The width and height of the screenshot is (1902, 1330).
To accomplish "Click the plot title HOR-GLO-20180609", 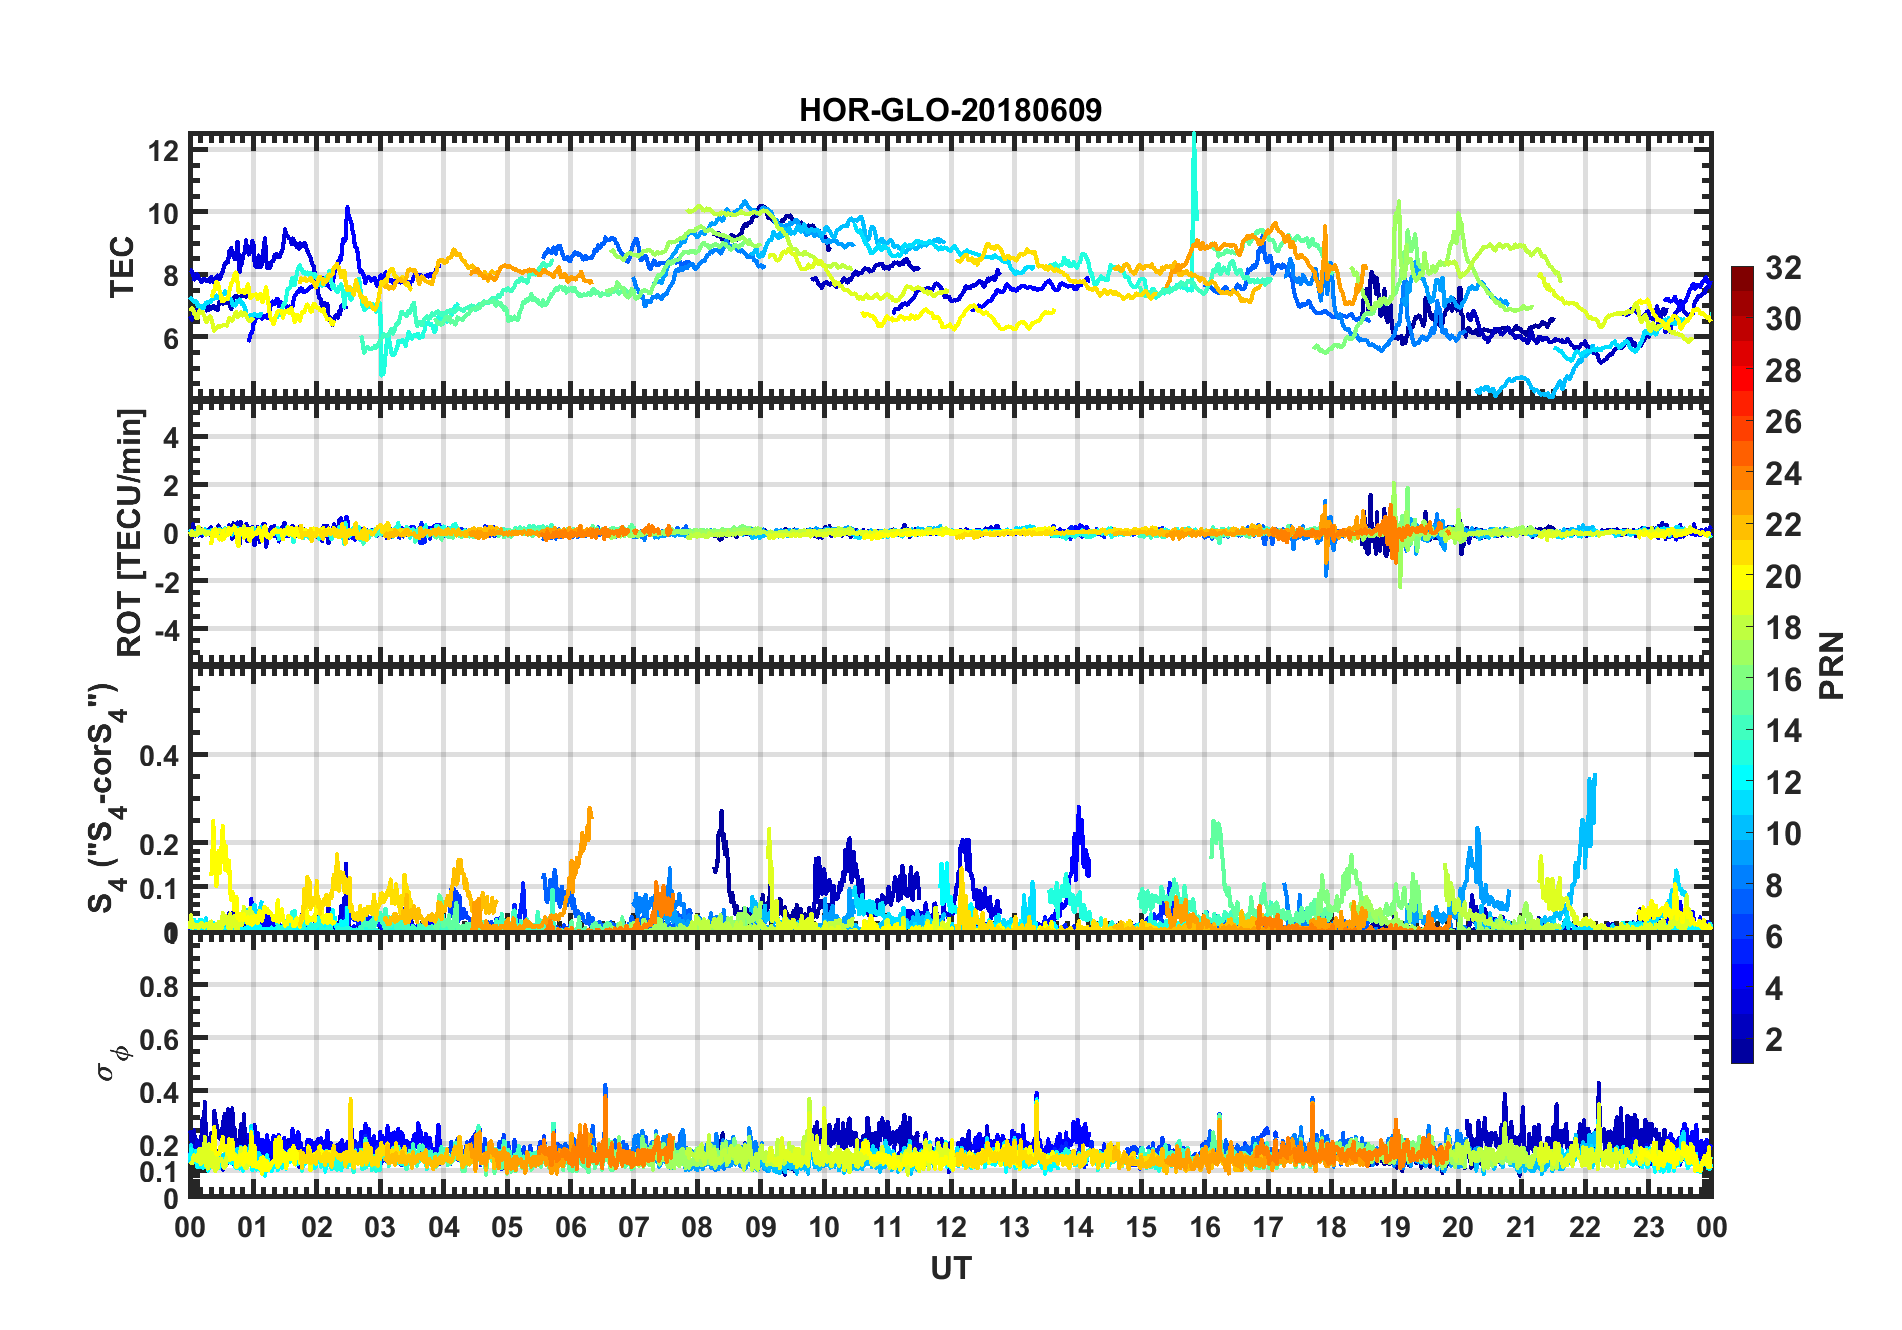I will [x=950, y=110].
